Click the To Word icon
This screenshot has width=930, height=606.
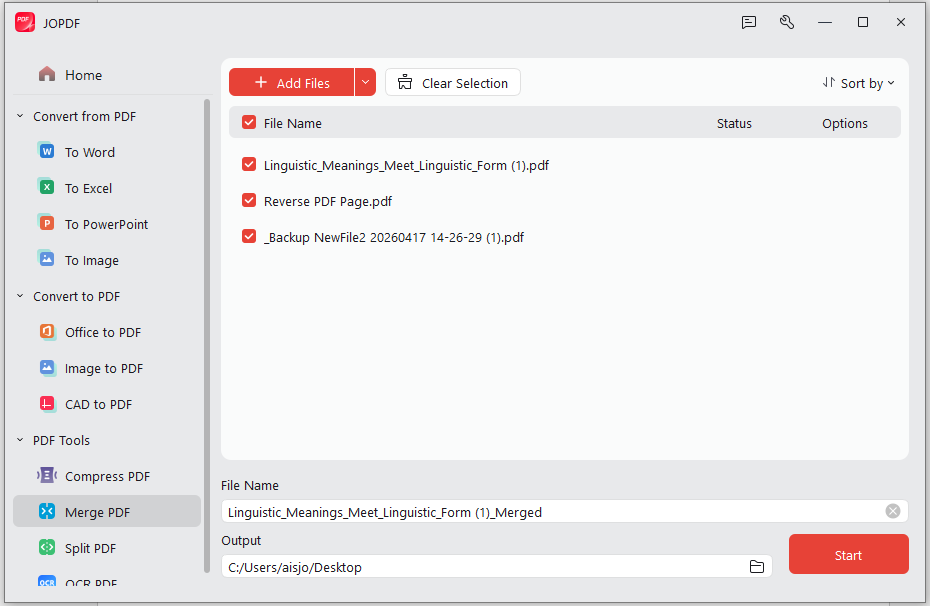pyautogui.click(x=47, y=151)
